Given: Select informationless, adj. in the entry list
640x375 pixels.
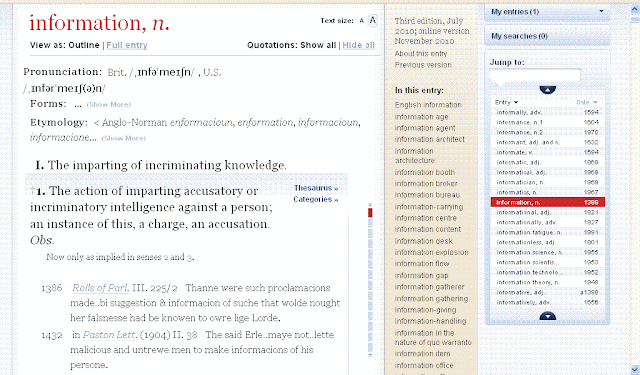Looking at the screenshot, I should [547, 242].
